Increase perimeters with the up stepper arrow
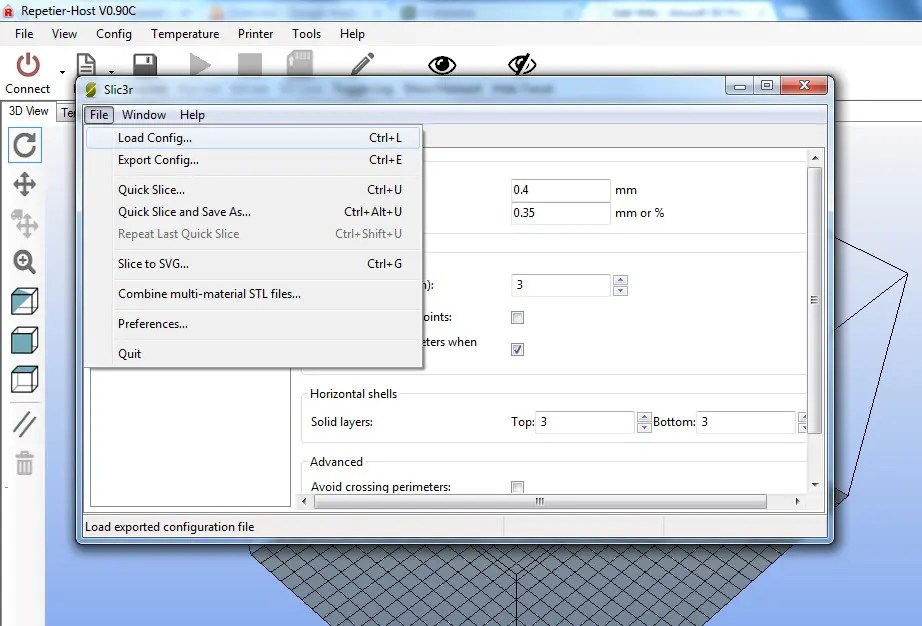This screenshot has height=626, width=922. click(620, 280)
